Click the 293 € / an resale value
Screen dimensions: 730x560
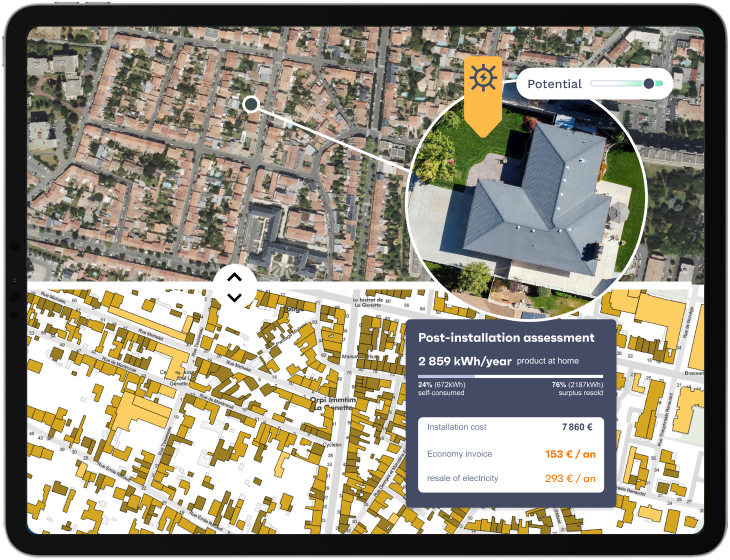(570, 478)
